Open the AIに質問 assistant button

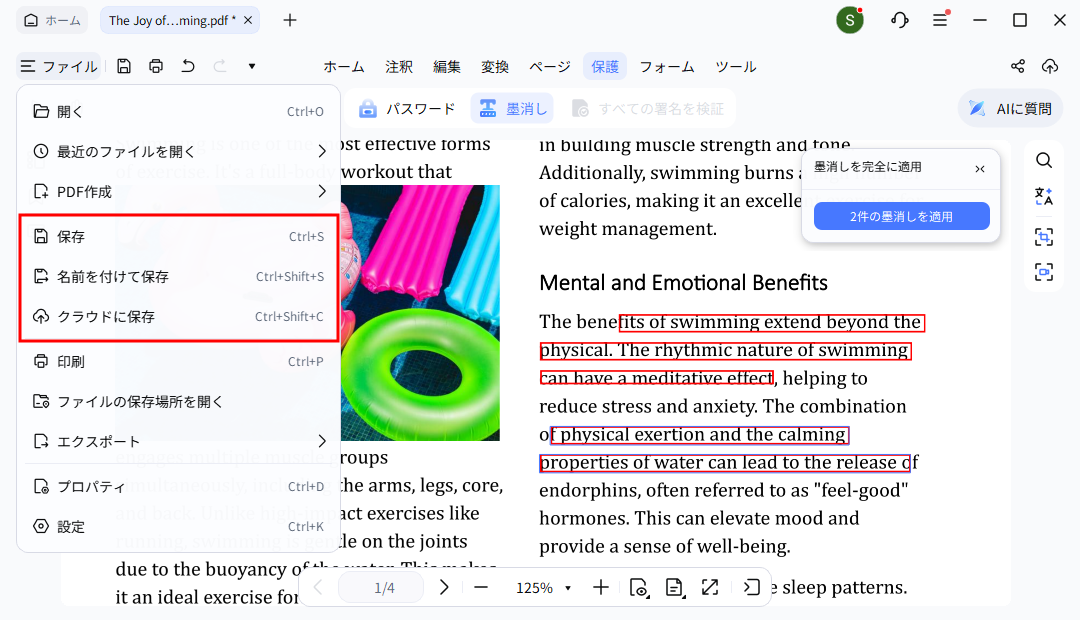[1010, 109]
